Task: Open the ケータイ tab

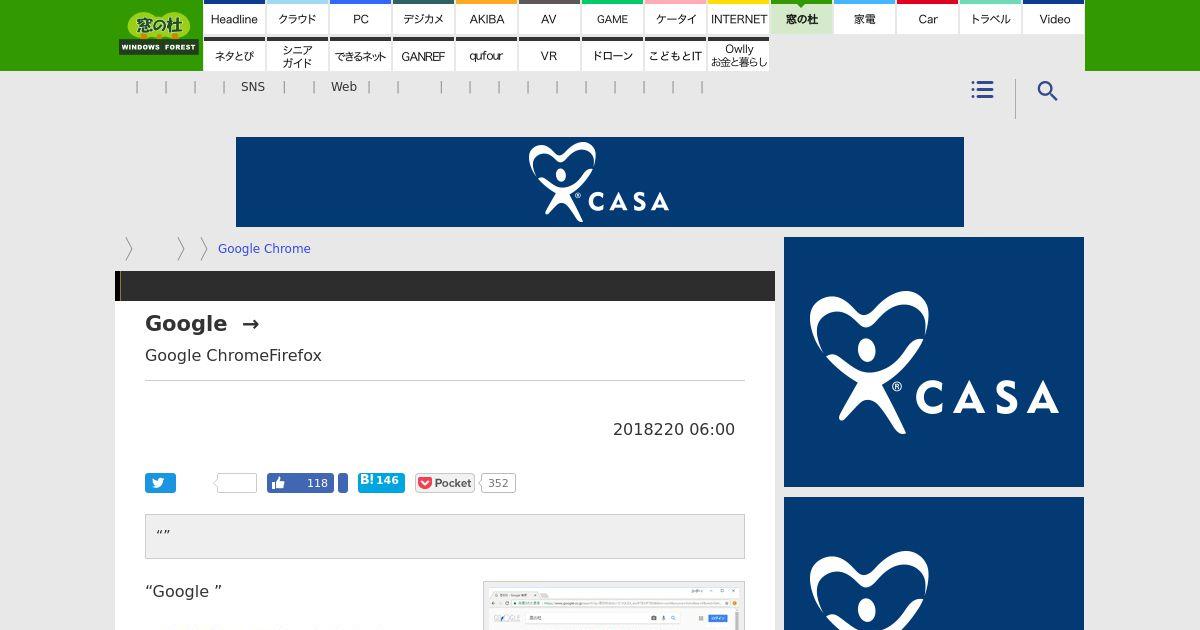Action: point(675,18)
